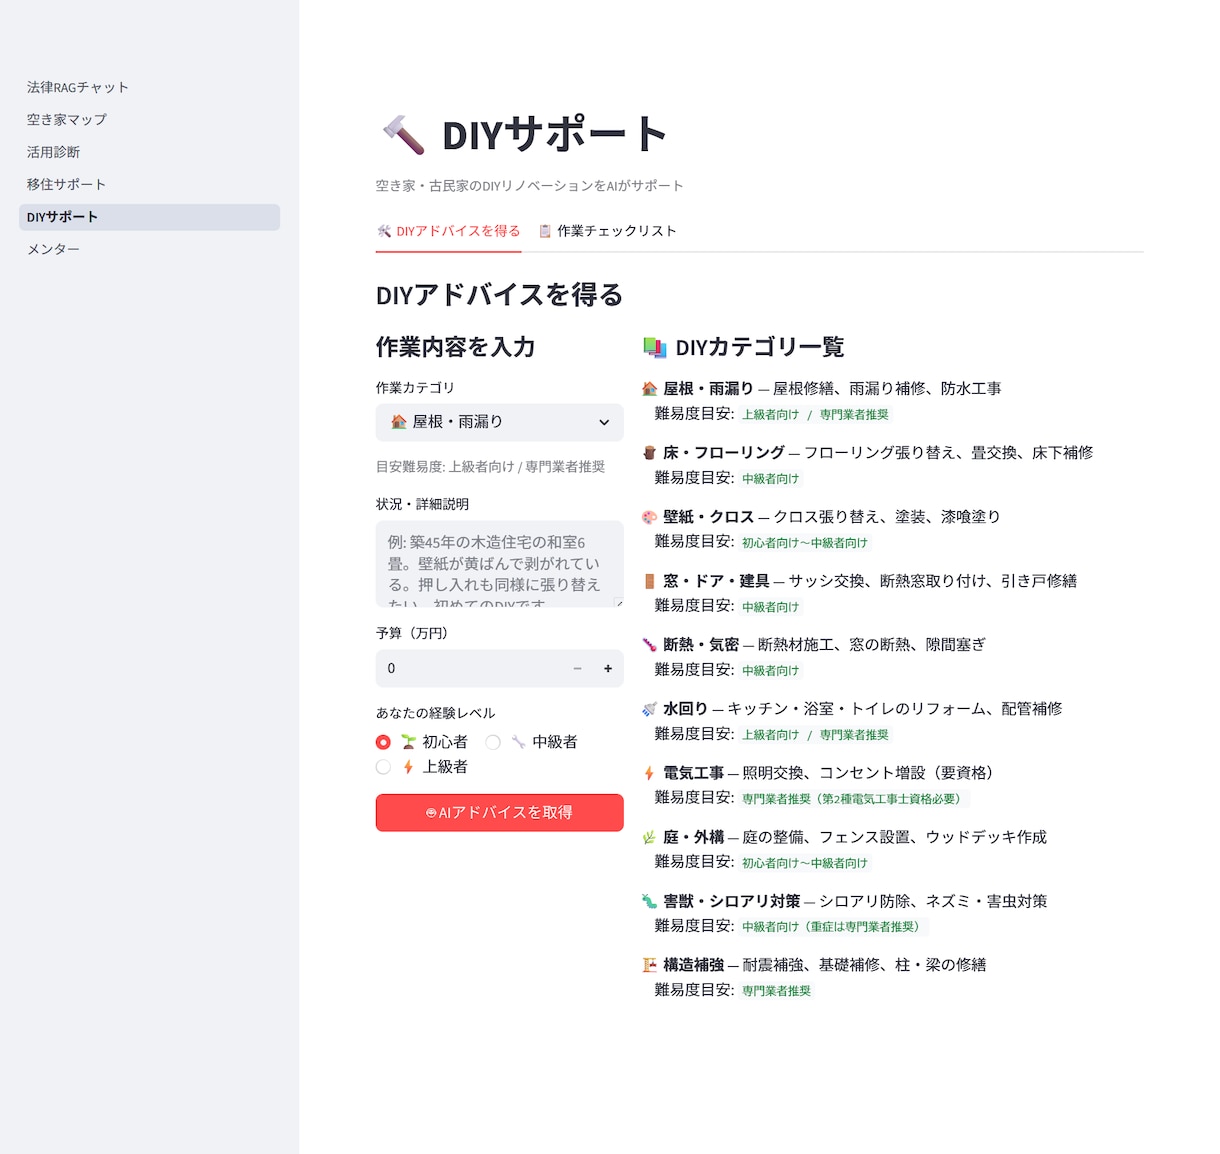Open the 作業カテゴリ dropdown showing 屋根・雨漏り
1220x1154 pixels.
click(x=500, y=422)
